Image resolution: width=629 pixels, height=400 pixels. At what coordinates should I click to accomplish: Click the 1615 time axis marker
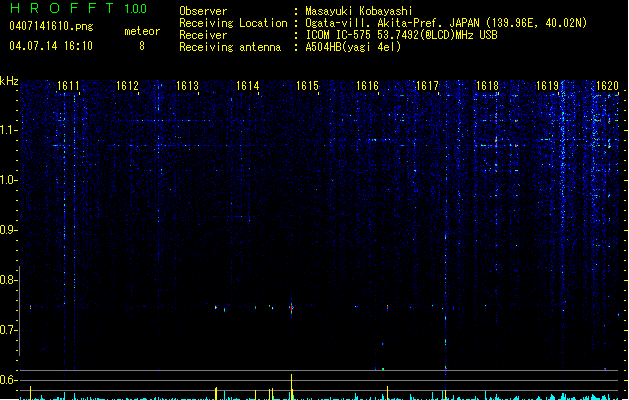pyautogui.click(x=307, y=86)
